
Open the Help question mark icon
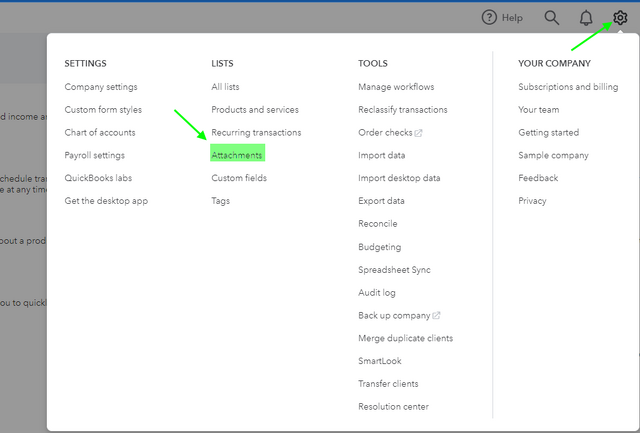click(489, 17)
